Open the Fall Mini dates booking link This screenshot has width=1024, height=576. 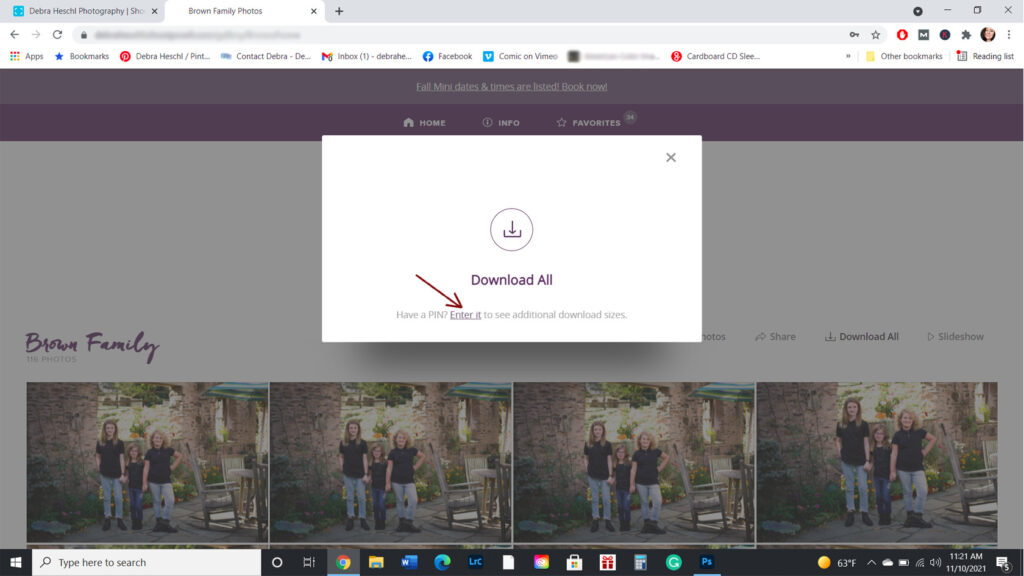[511, 86]
